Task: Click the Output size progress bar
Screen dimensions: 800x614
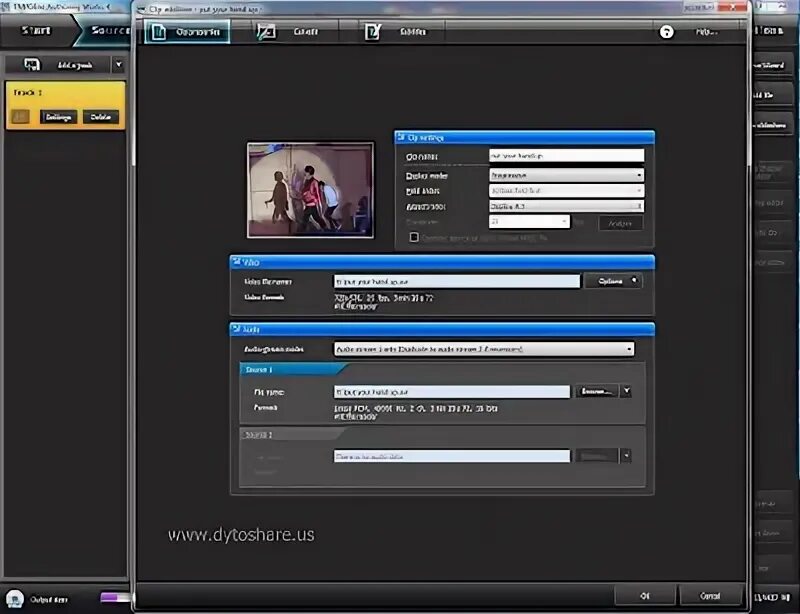Action: coord(116,597)
